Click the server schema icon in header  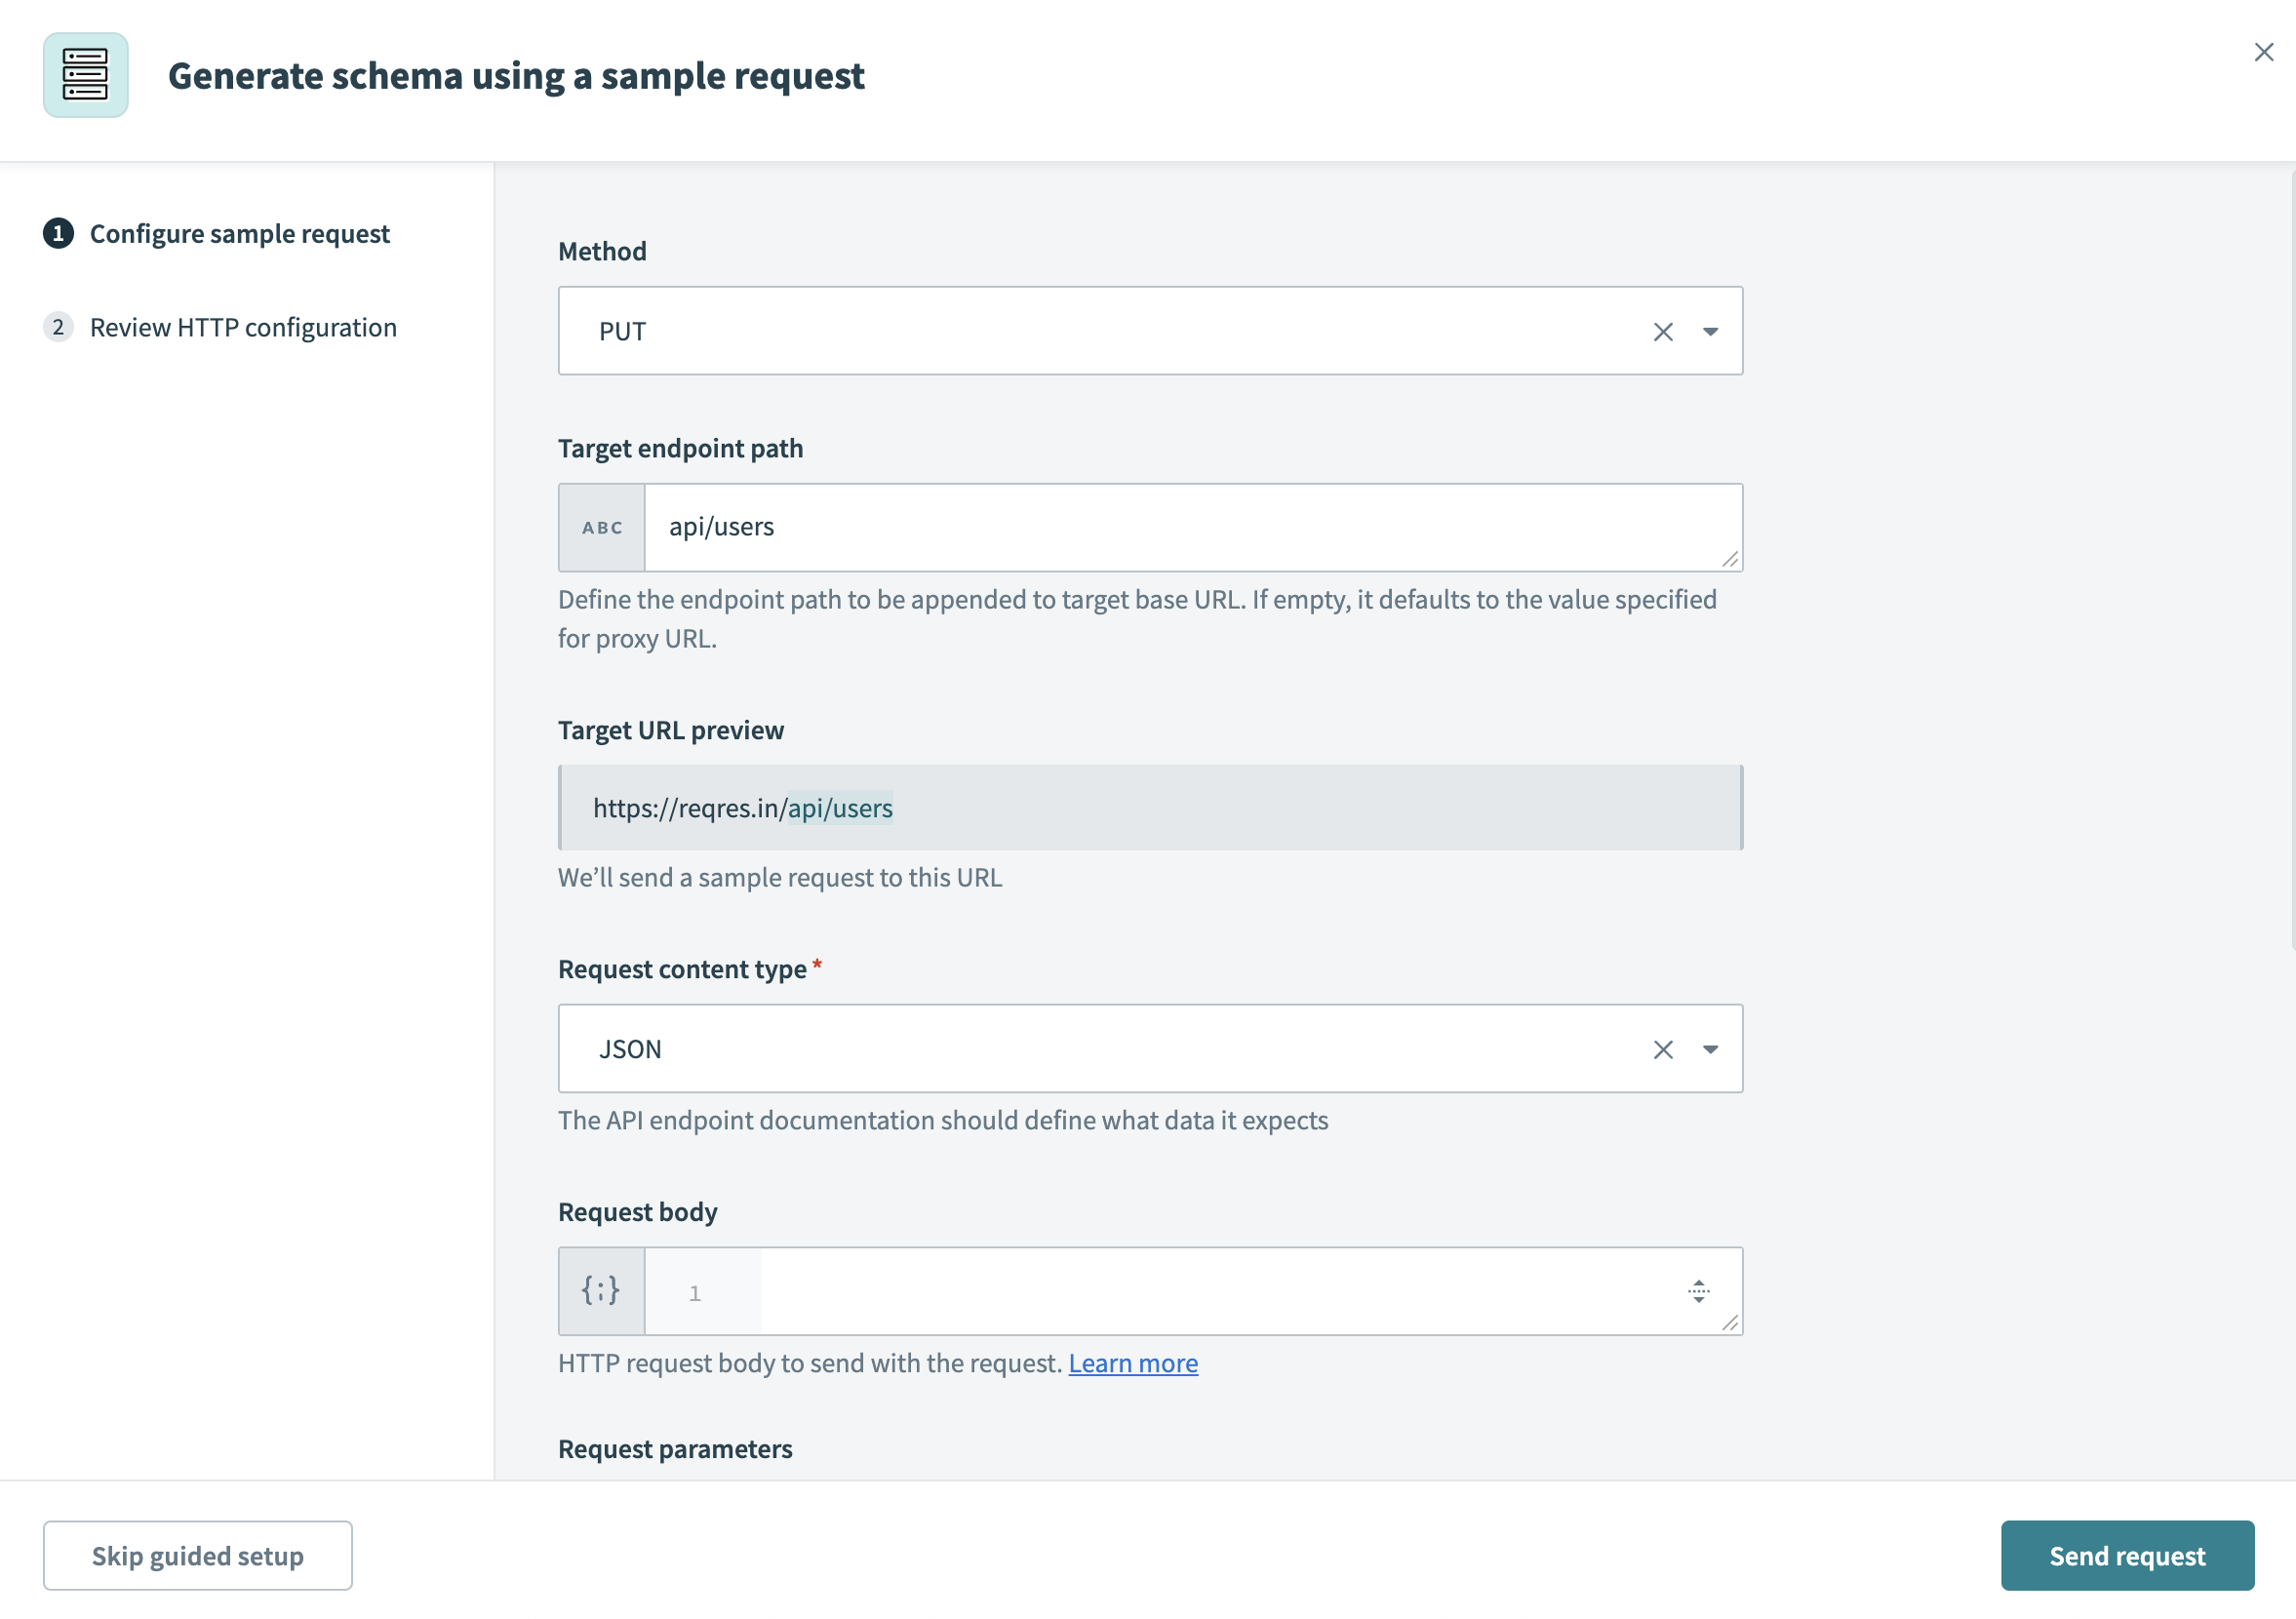tap(85, 75)
